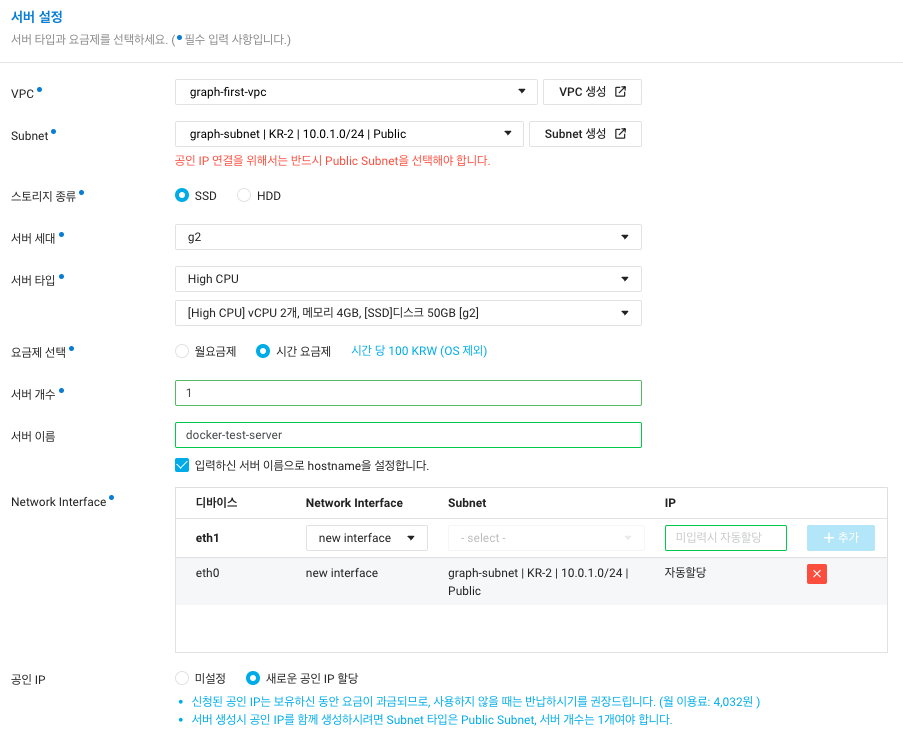903x734 pixels.
Task: Open the 서버 타입 High CPU dropdown
Action: 408,279
